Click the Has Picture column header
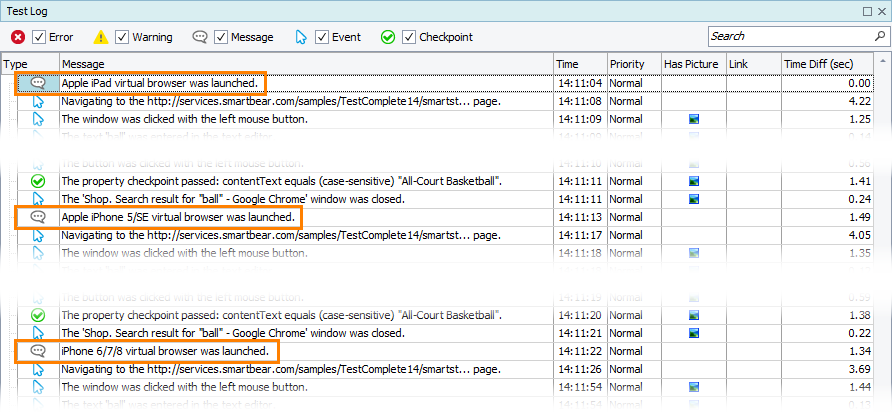Image resolution: width=892 pixels, height=419 pixels. click(x=692, y=64)
